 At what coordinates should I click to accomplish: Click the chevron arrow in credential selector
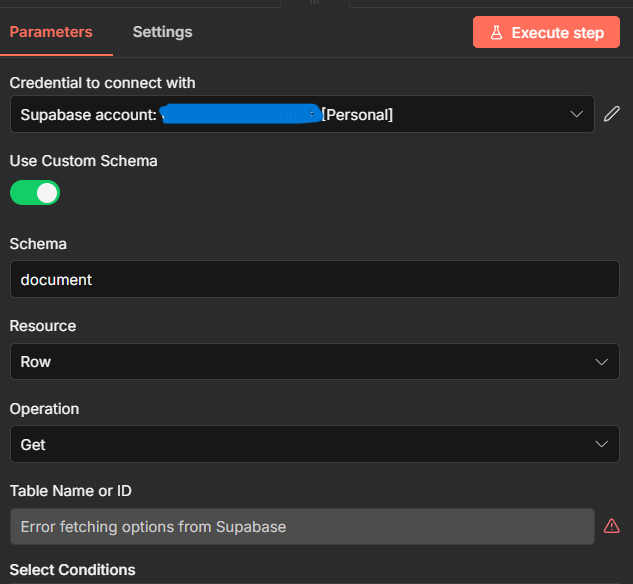[x=576, y=115]
